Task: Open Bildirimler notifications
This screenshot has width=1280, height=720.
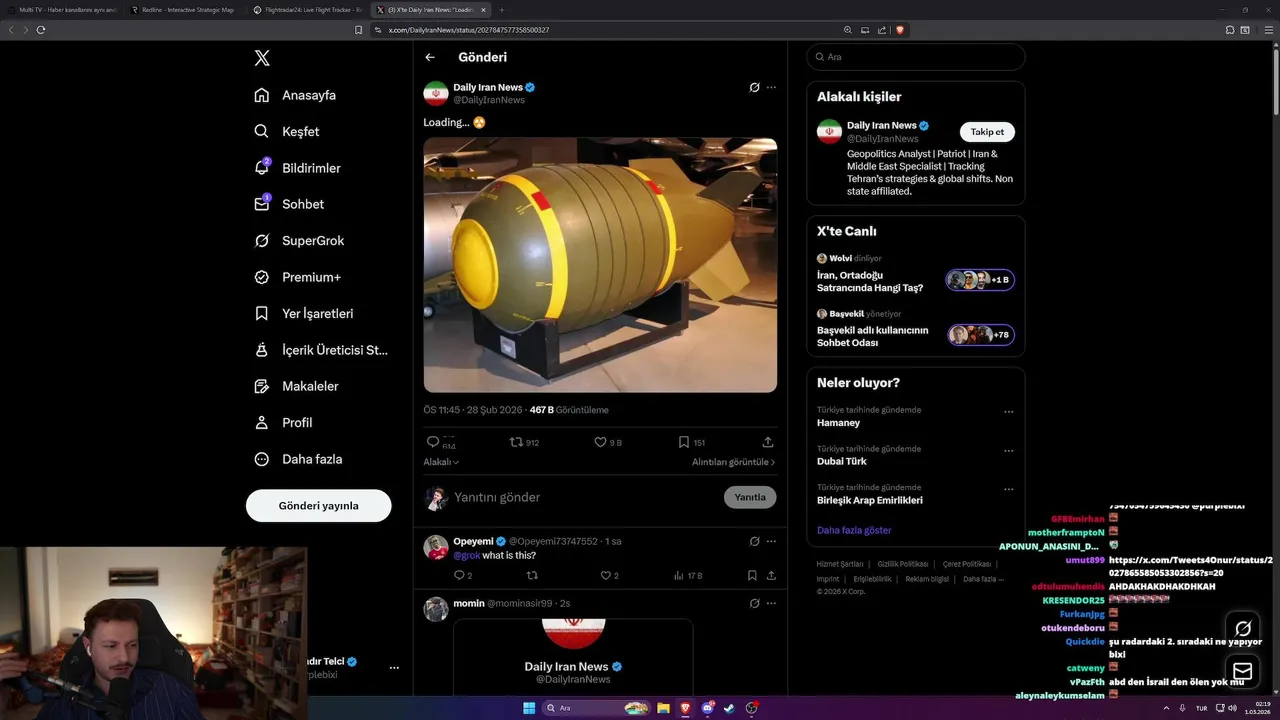Action: pos(297,168)
